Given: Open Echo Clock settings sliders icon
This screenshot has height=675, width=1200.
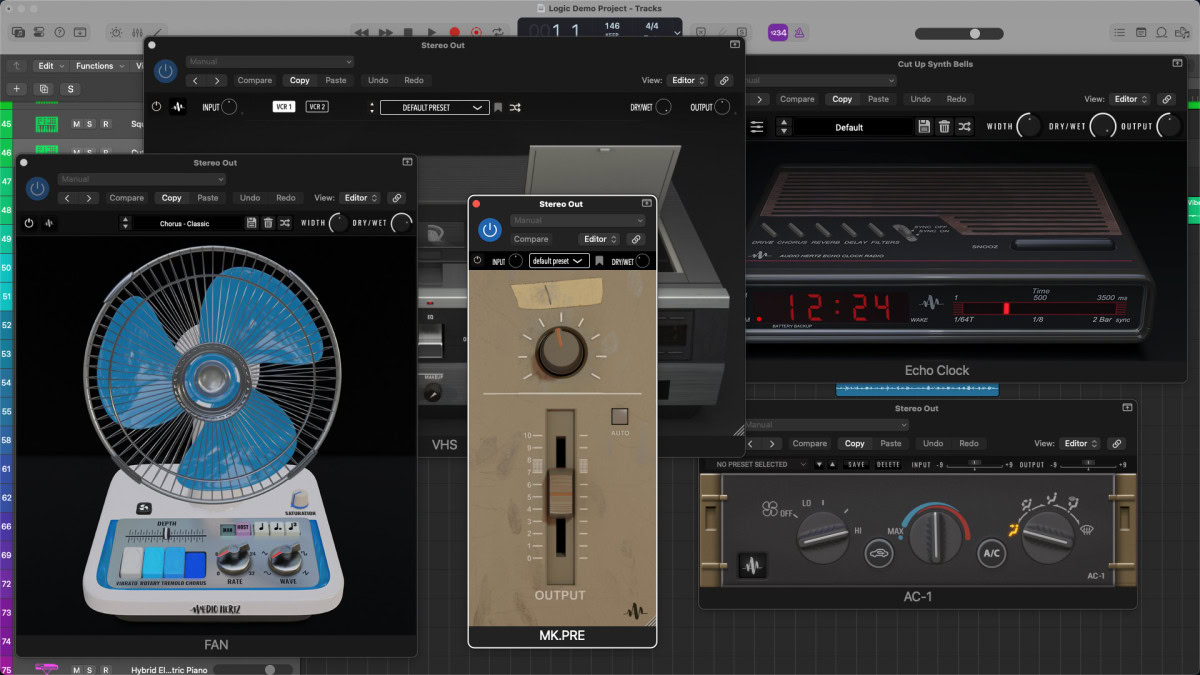Looking at the screenshot, I should point(757,127).
